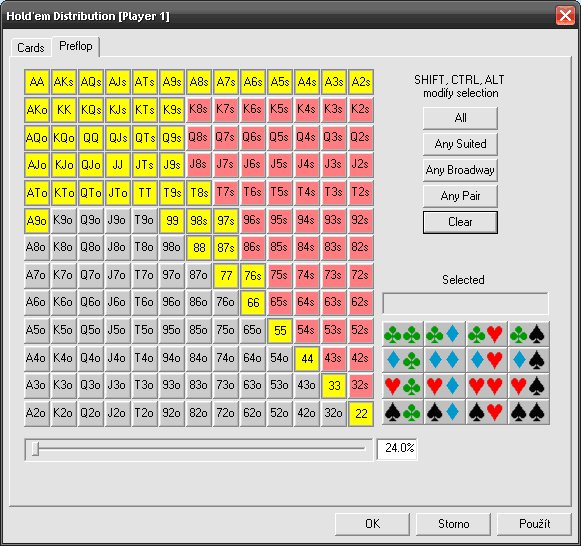
Task: Toggle the AA hand cell
Action: pyautogui.click(x=37, y=81)
